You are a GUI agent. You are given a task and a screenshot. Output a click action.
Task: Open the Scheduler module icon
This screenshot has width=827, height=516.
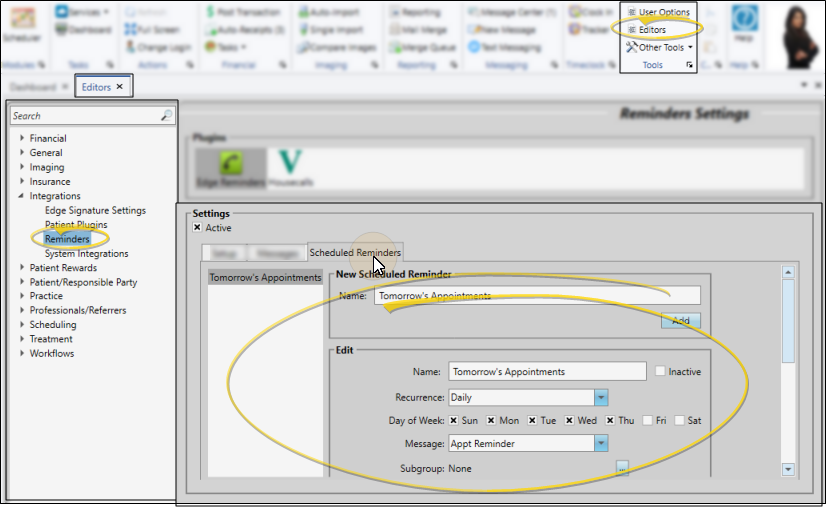point(22,22)
